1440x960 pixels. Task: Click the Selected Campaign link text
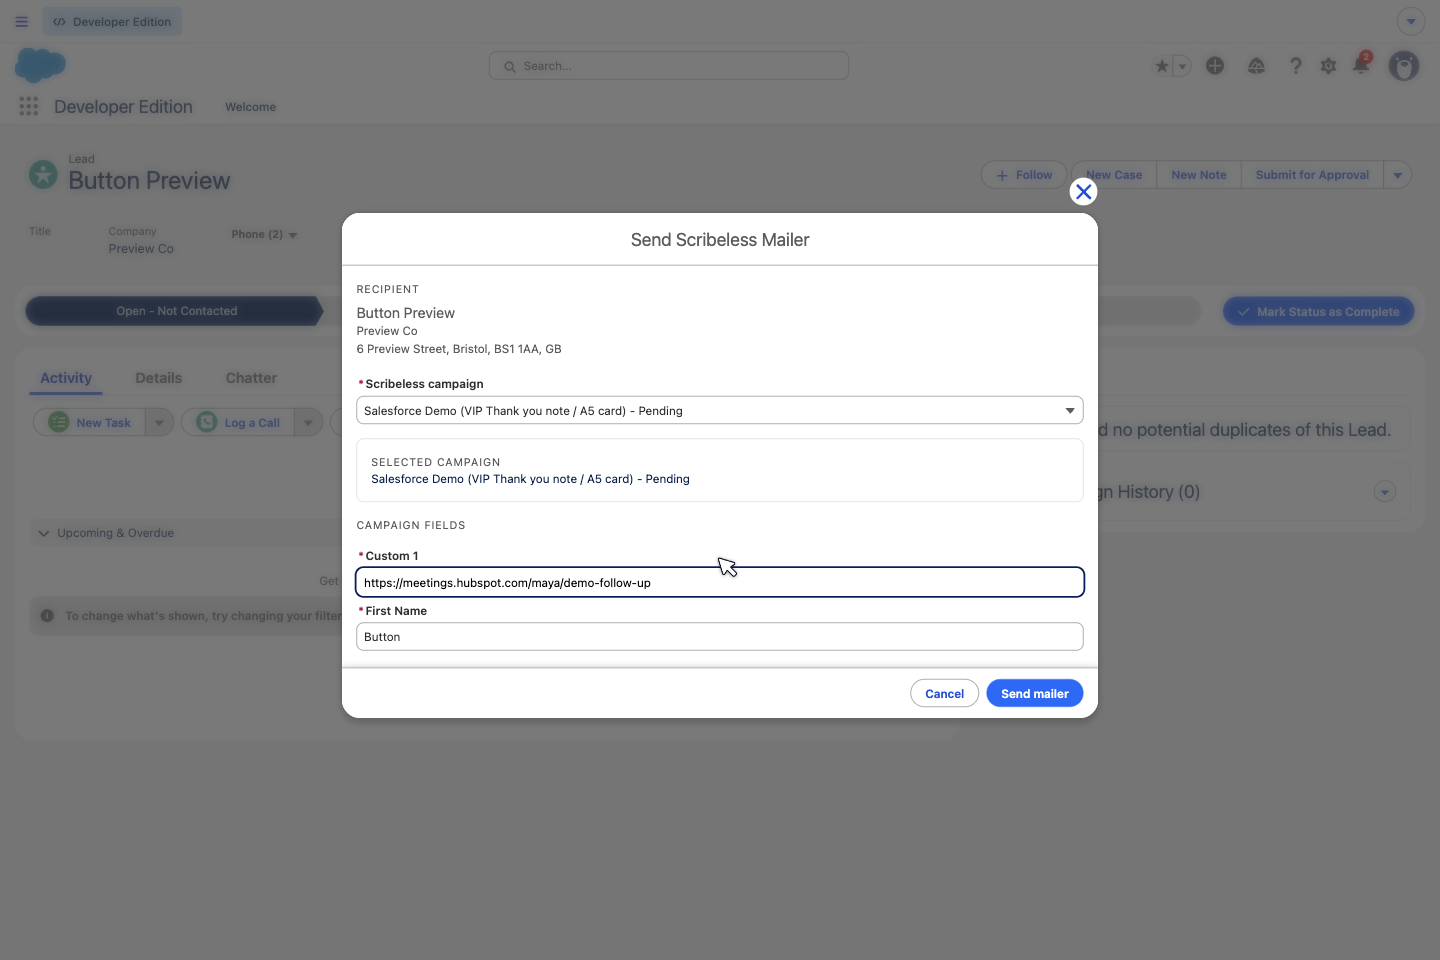[x=530, y=479]
